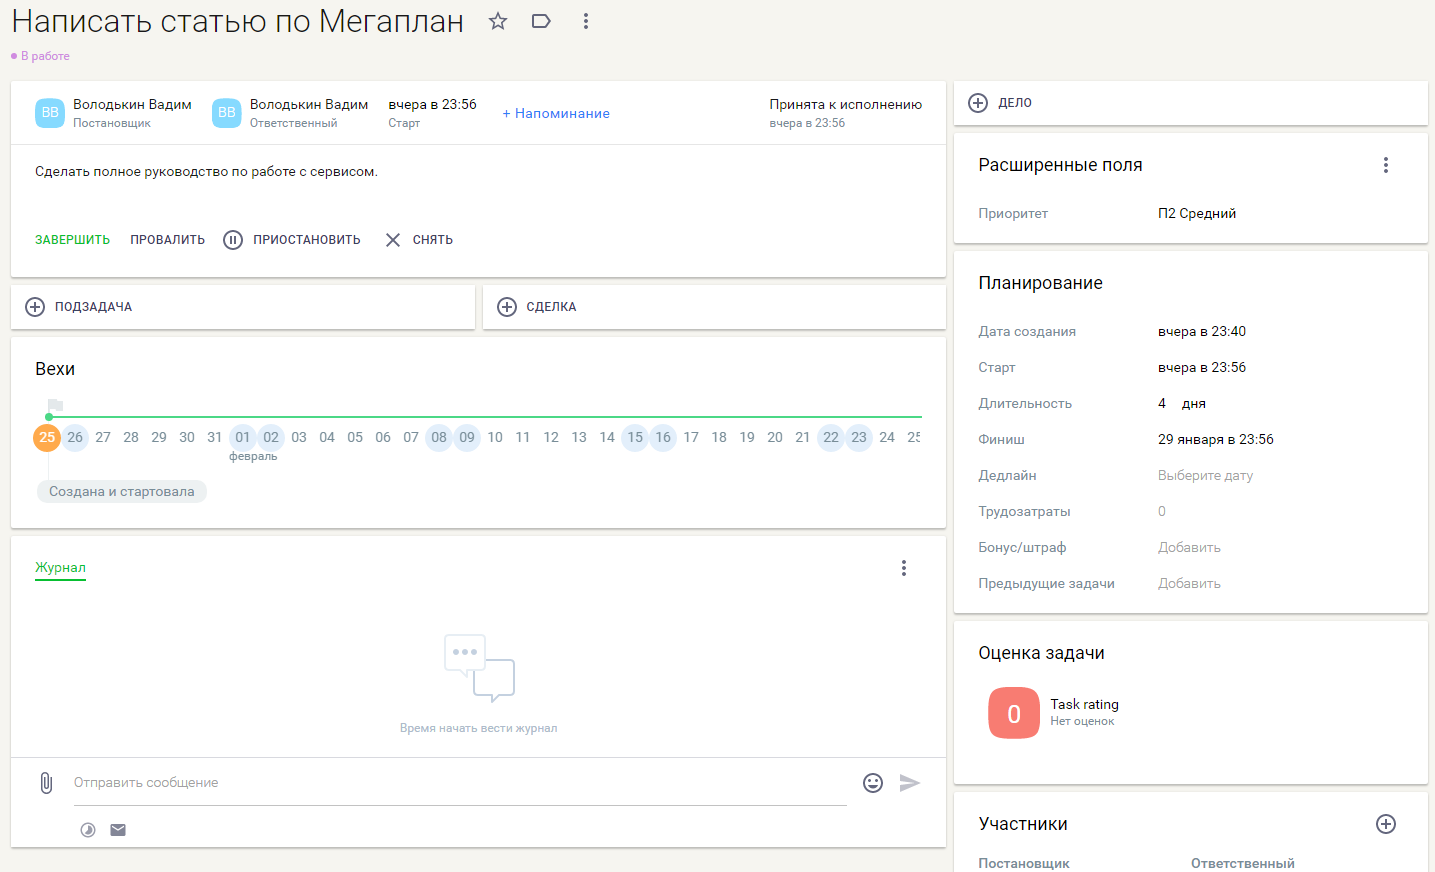Select date 23 on the Вехи timeline
Viewport: 1435px width, 872px height.
(859, 438)
